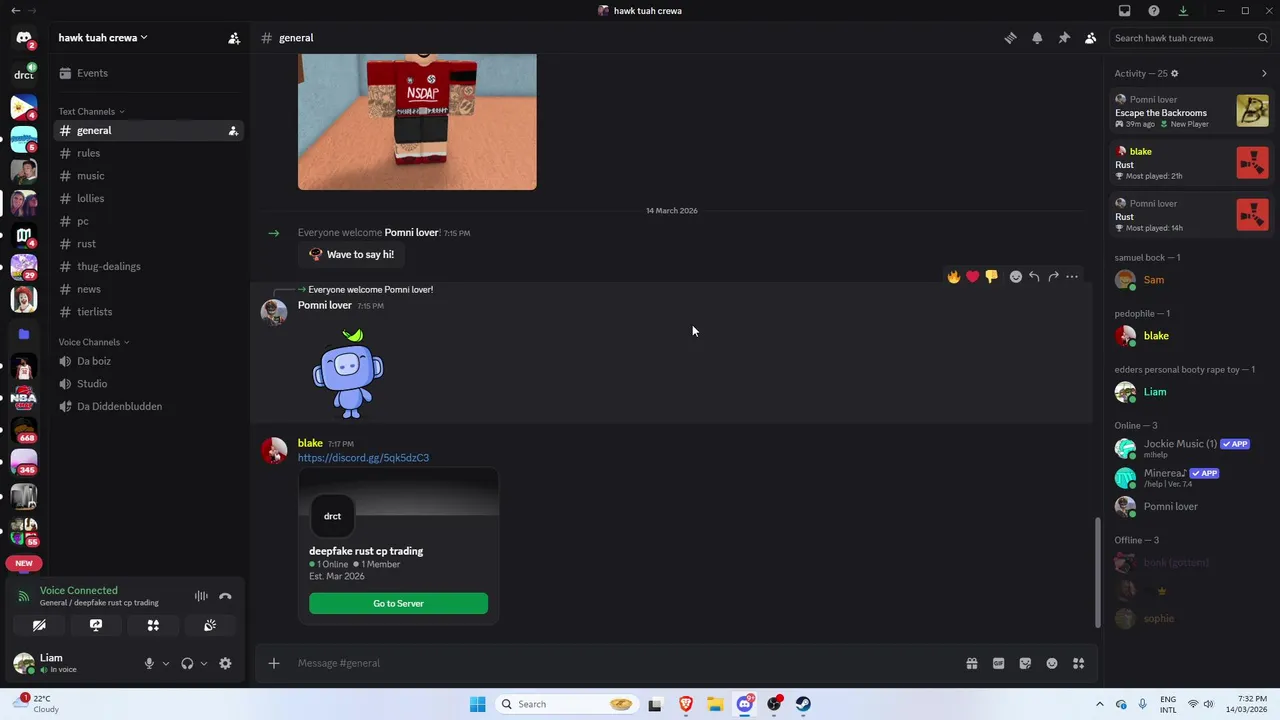
Task: Open the emoji picker in message bar
Action: coord(1052,663)
